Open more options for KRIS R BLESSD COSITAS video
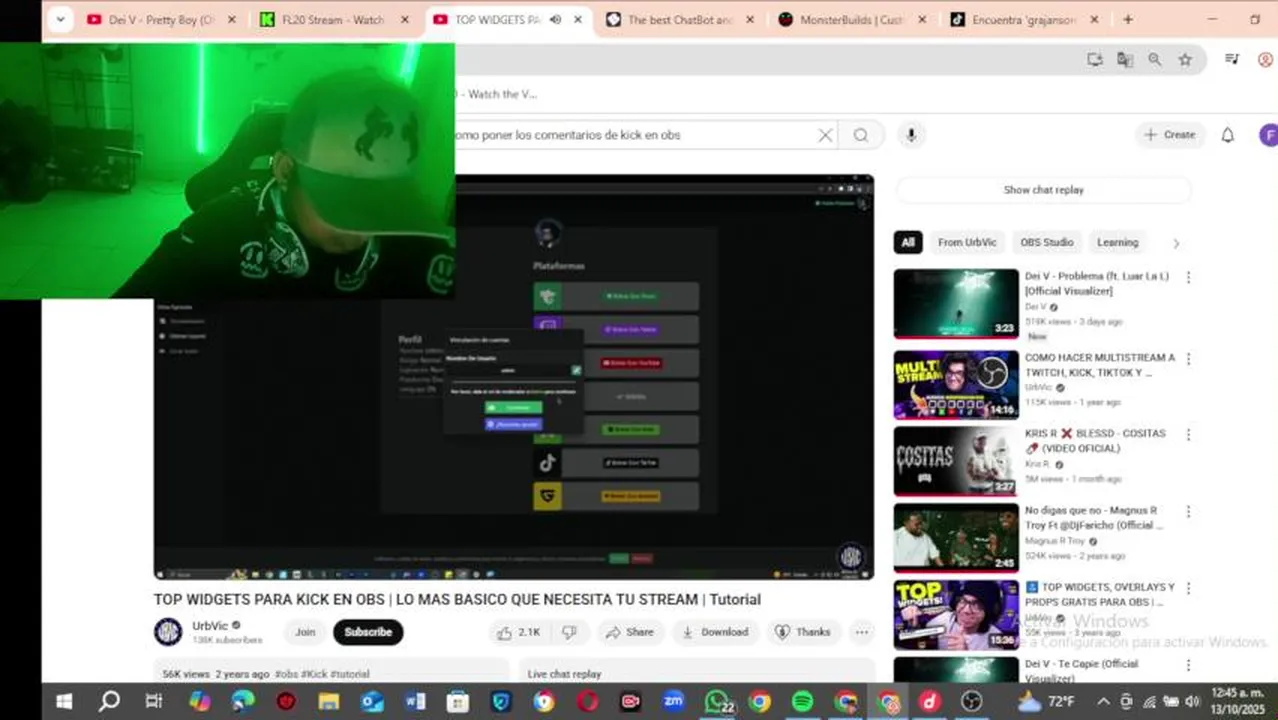The image size is (1278, 720). pyautogui.click(x=1188, y=435)
